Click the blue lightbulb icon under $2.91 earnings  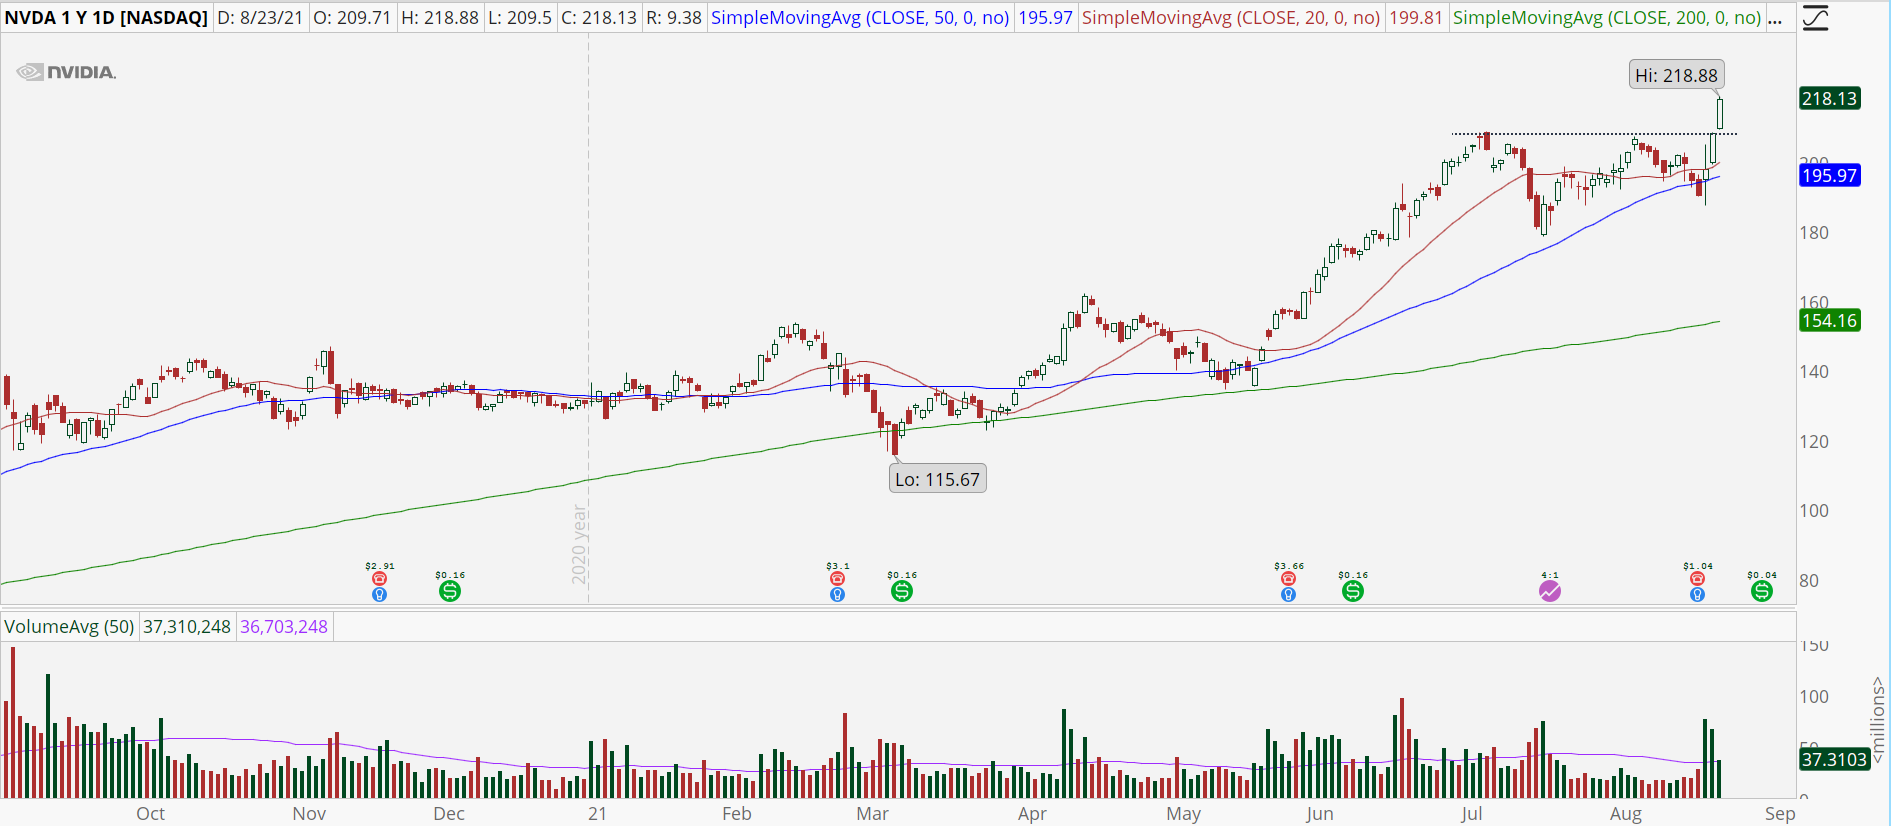click(x=379, y=594)
